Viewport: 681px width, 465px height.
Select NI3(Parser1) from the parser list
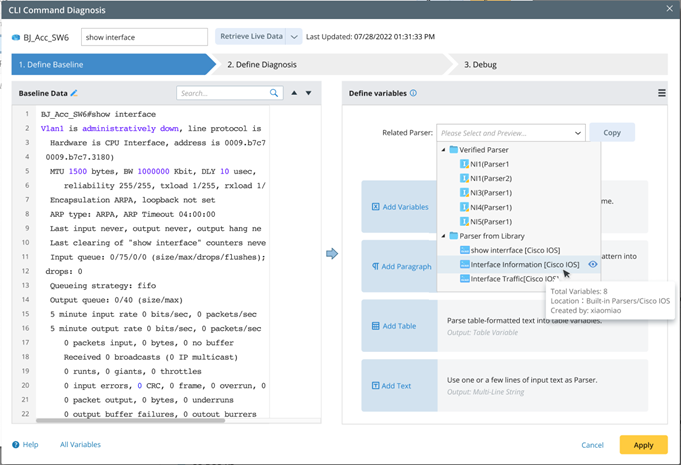click(x=490, y=193)
